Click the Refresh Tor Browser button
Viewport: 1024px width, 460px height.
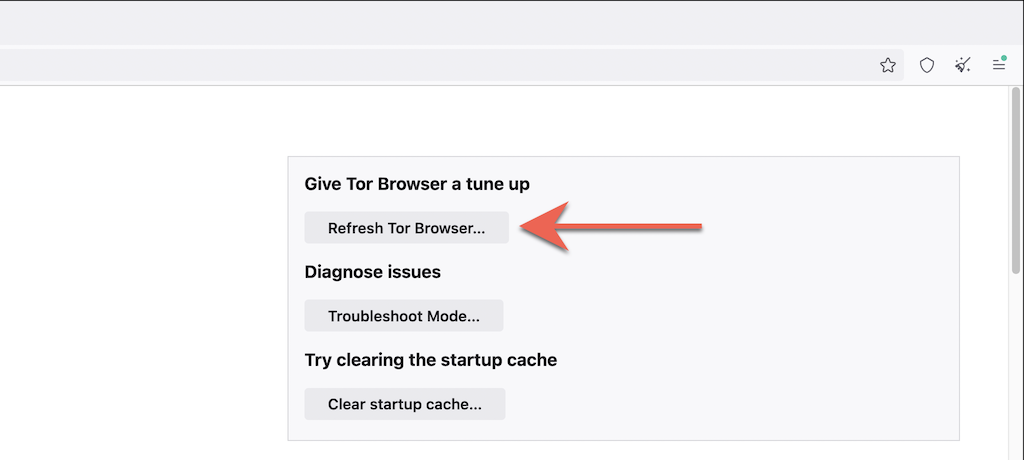click(406, 228)
